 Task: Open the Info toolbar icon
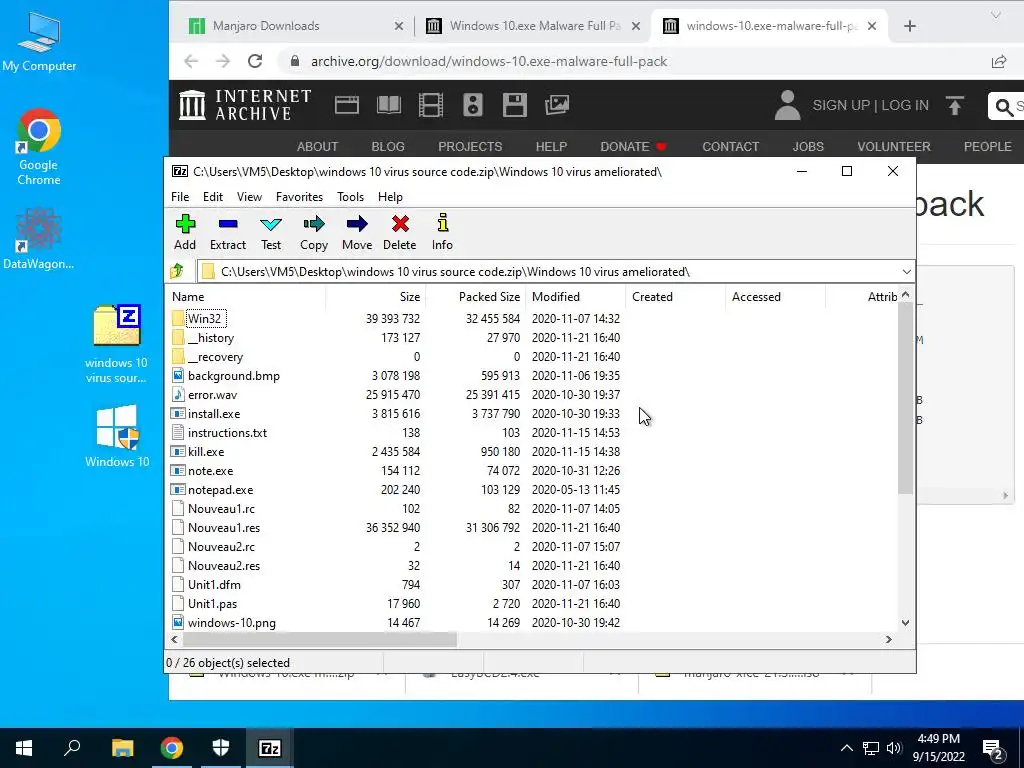click(442, 232)
